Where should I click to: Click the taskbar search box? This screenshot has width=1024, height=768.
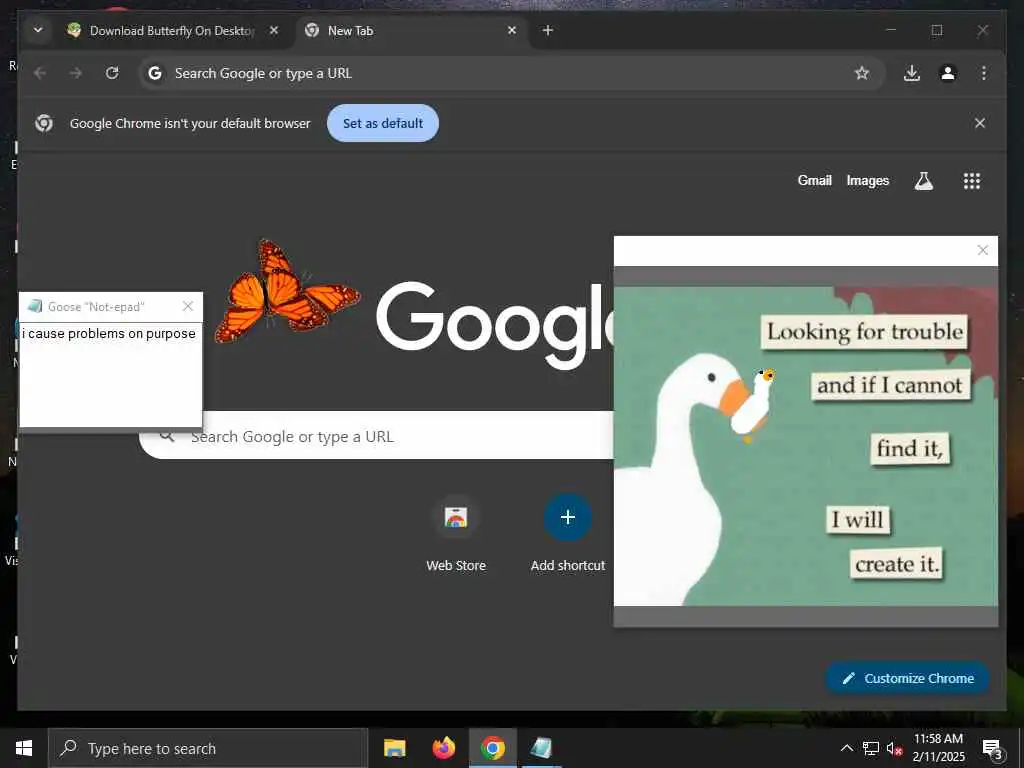[x=208, y=748]
